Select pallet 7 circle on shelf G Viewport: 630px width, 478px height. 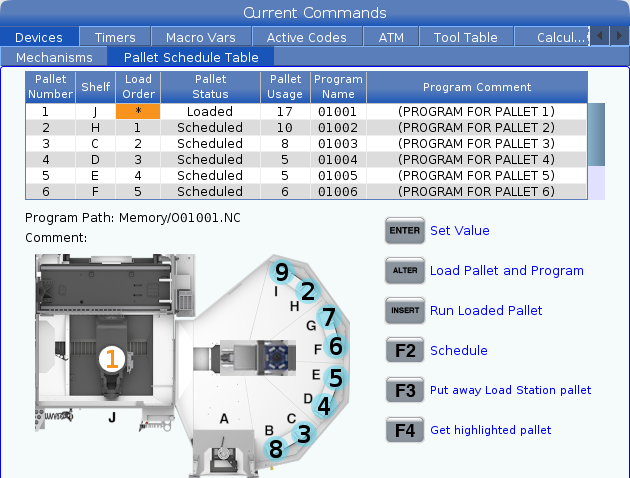[329, 317]
